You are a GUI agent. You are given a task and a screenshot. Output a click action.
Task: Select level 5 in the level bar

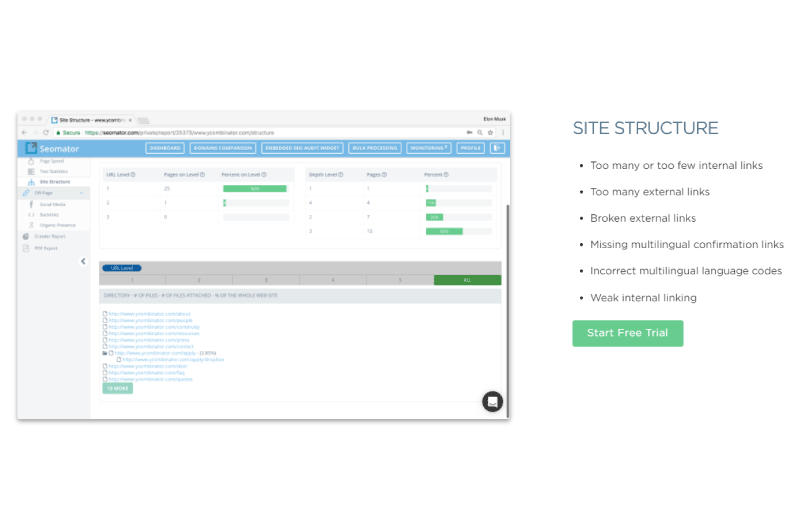click(x=400, y=280)
